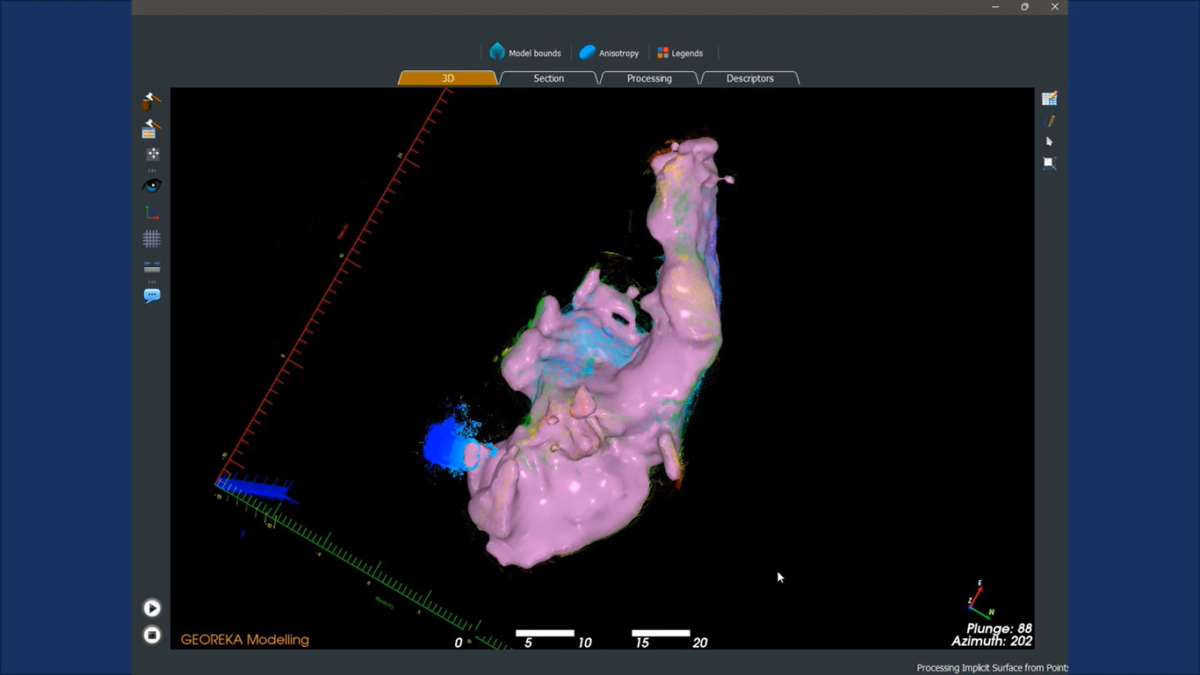Click the hammer and table build icon
The image size is (1200, 675).
tap(151, 128)
